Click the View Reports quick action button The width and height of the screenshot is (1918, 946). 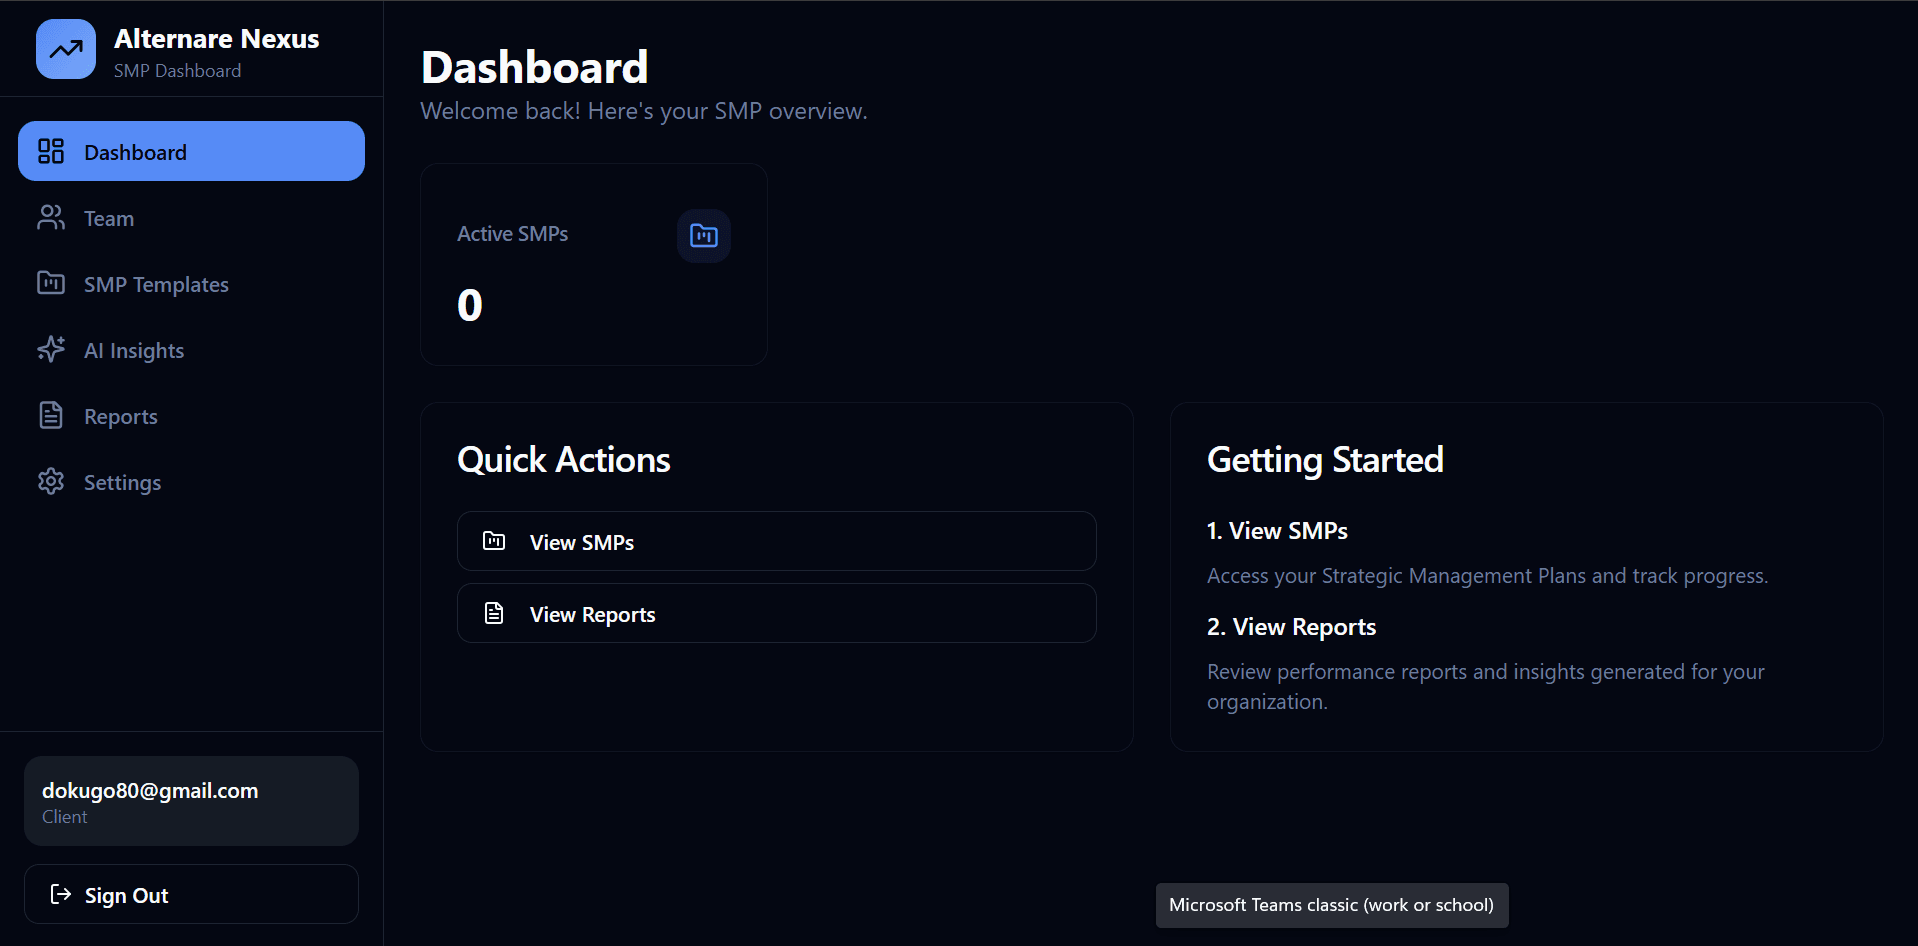pos(776,613)
